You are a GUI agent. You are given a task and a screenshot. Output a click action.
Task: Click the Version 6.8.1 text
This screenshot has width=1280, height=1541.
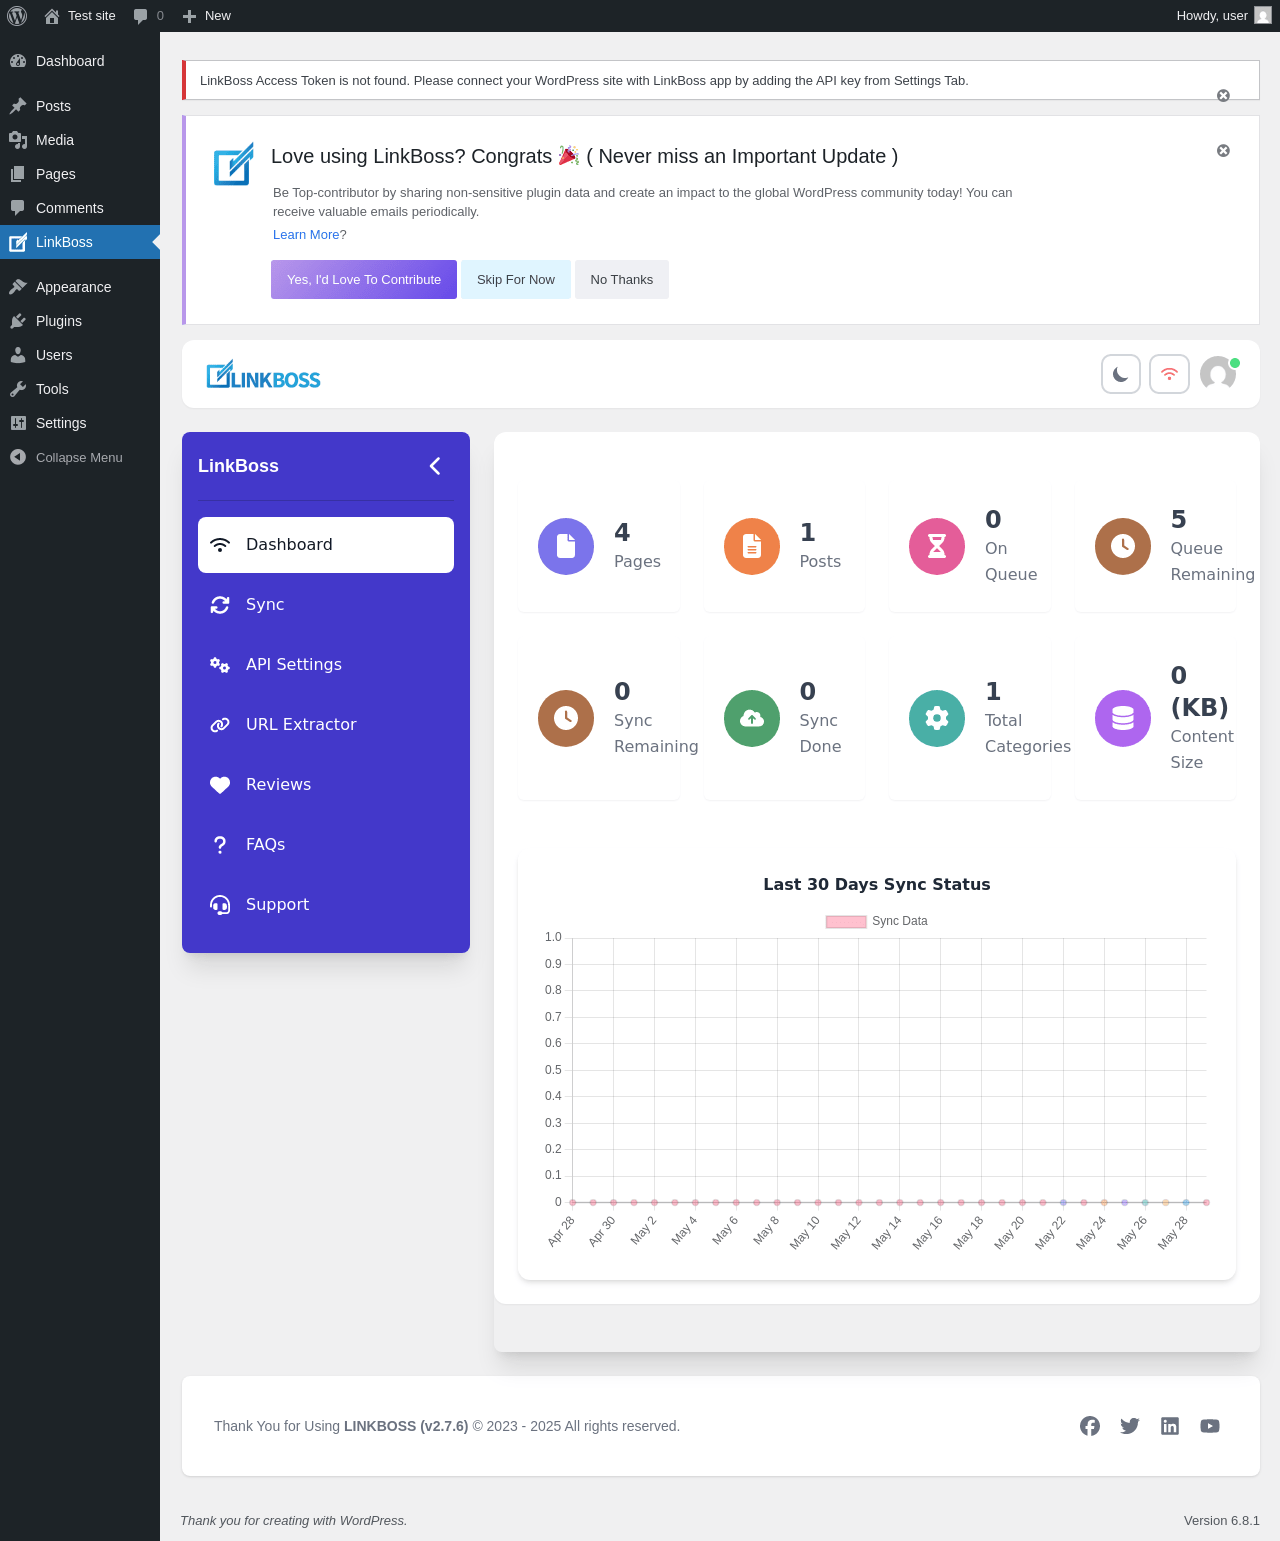click(1222, 1521)
